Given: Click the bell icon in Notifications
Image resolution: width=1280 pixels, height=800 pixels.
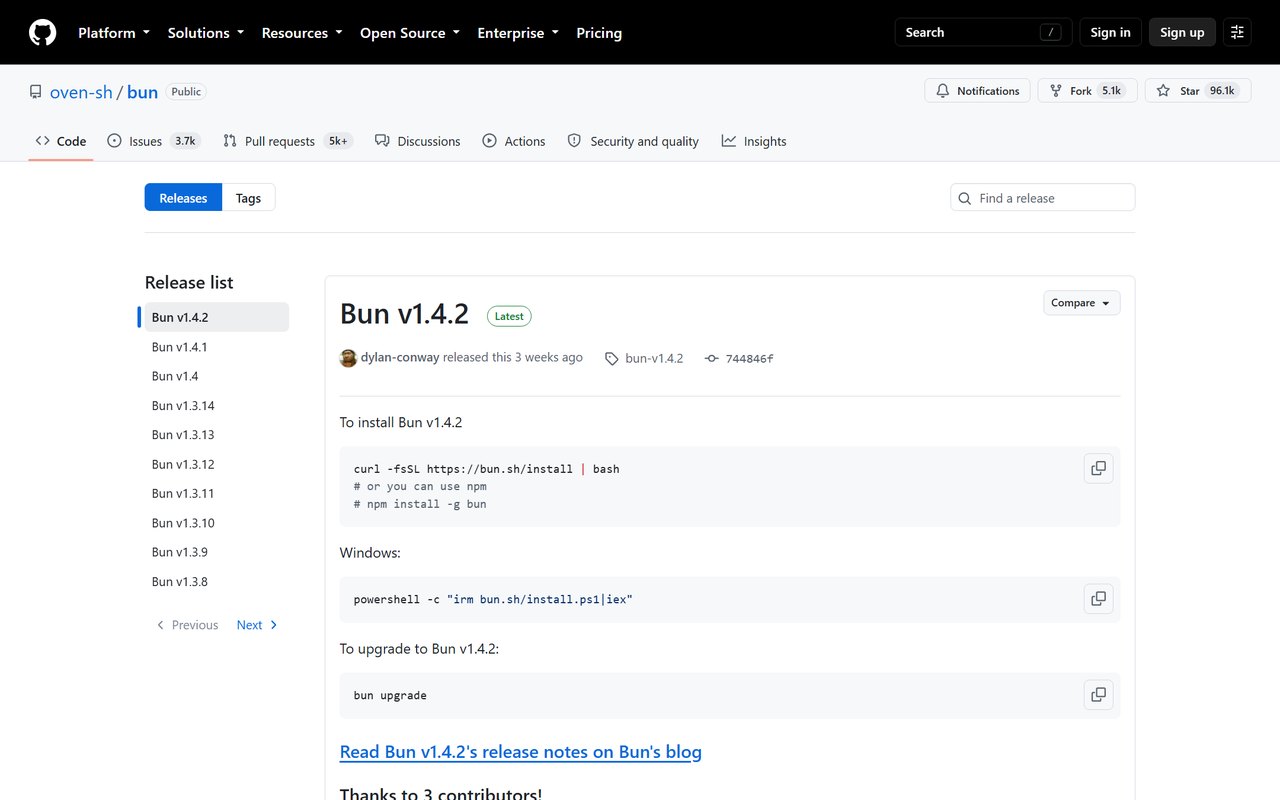Looking at the screenshot, I should coord(942,91).
